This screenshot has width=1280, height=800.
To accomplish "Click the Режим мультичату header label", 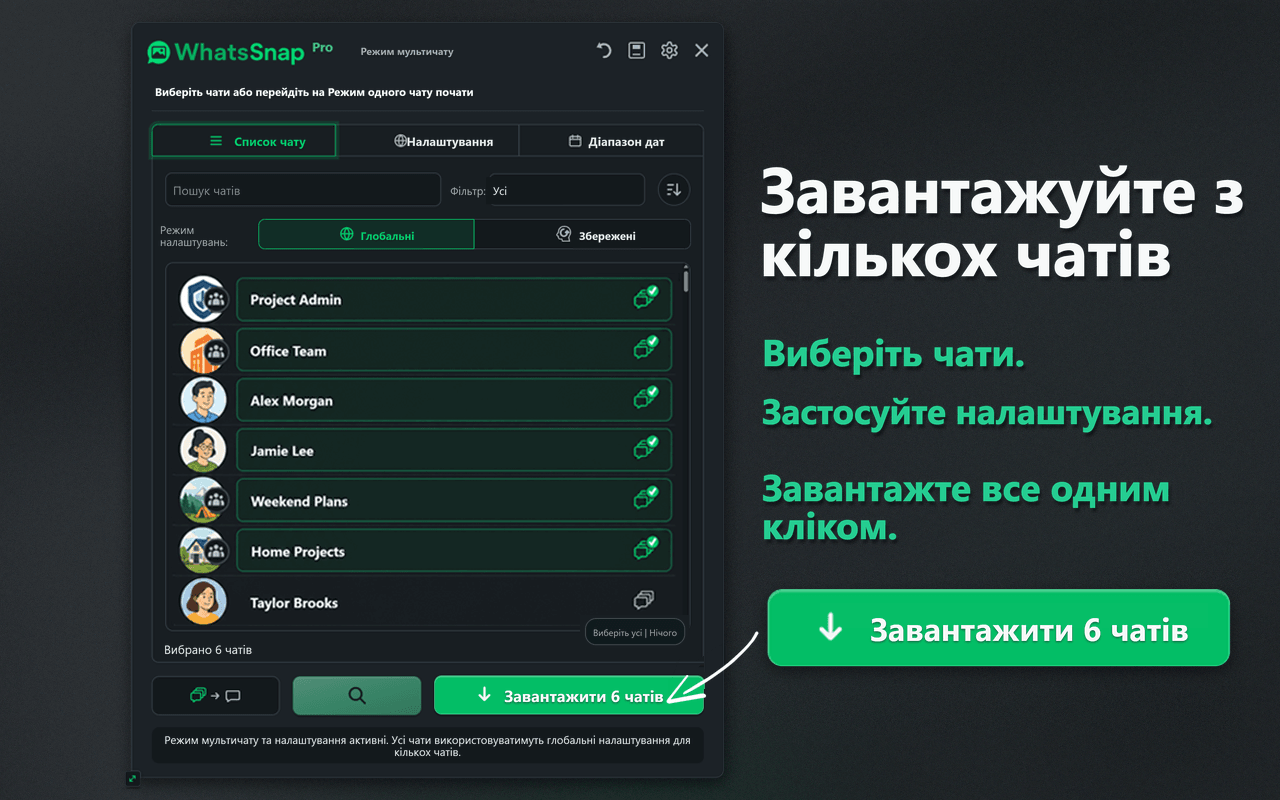I will [x=407, y=52].
